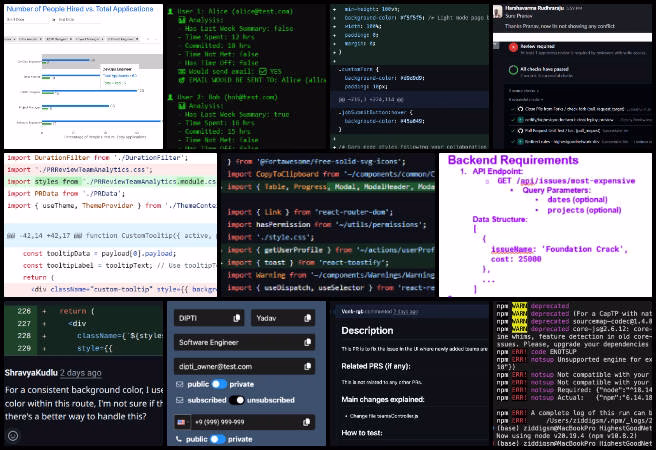Click the 'dates (optional)' query parameter
Viewport: 656px width, 450px height.
pyautogui.click(x=577, y=199)
